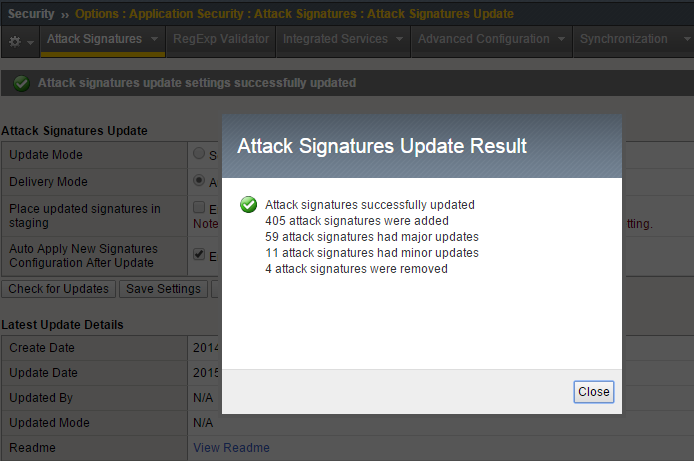Enable placing updated signatures in staging
694x461 pixels.
click(199, 208)
